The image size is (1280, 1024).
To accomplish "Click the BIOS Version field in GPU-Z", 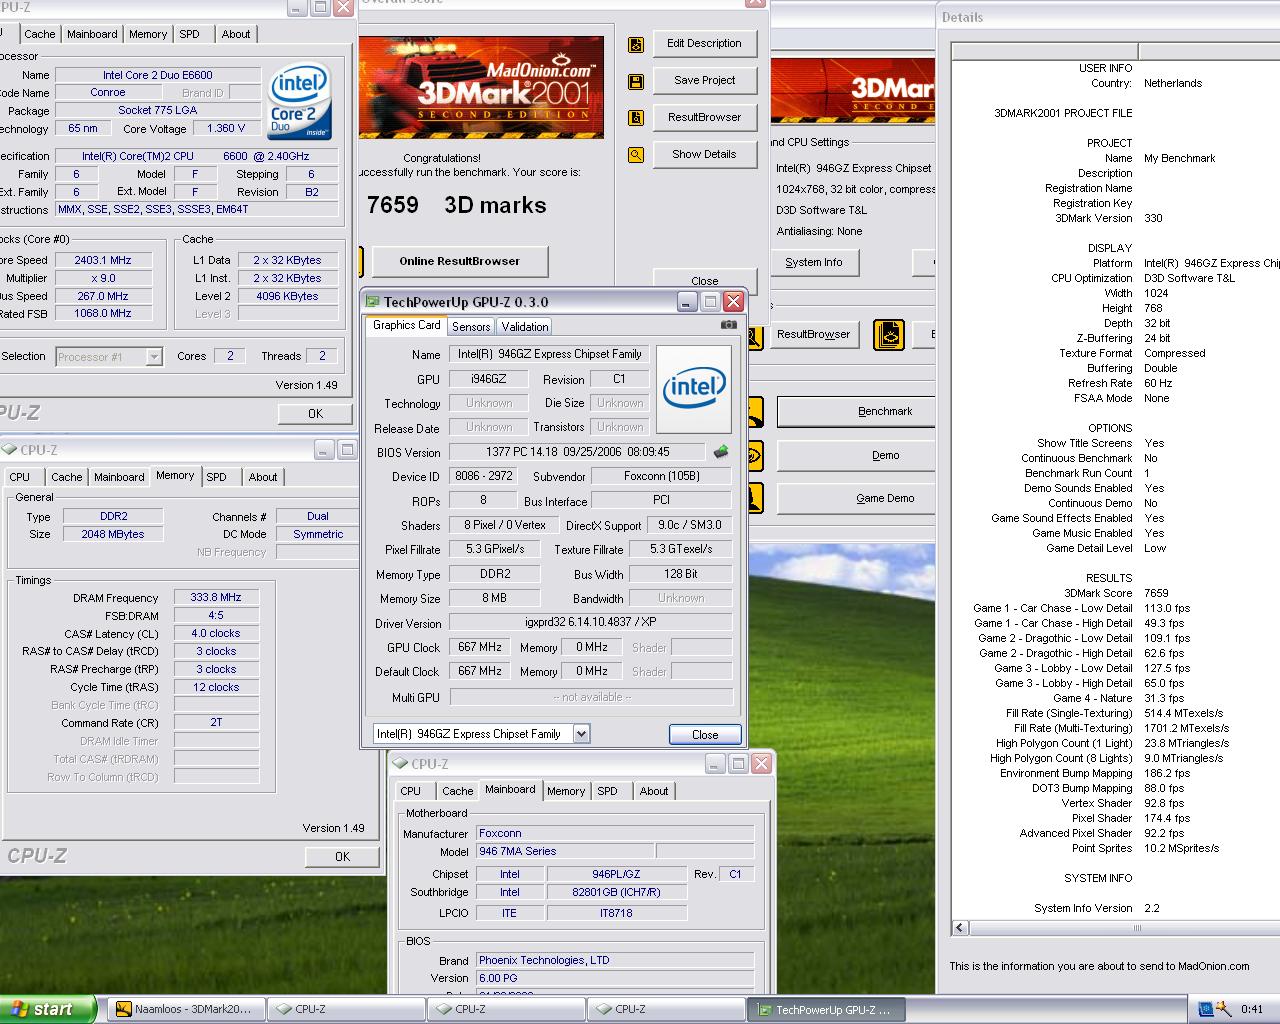I will [577, 452].
